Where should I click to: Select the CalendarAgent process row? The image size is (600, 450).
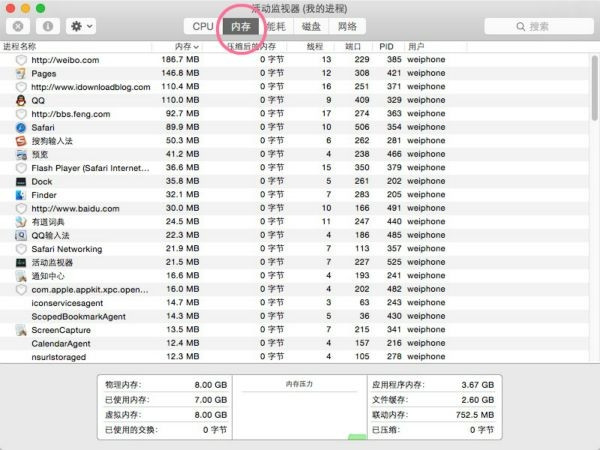(295, 344)
